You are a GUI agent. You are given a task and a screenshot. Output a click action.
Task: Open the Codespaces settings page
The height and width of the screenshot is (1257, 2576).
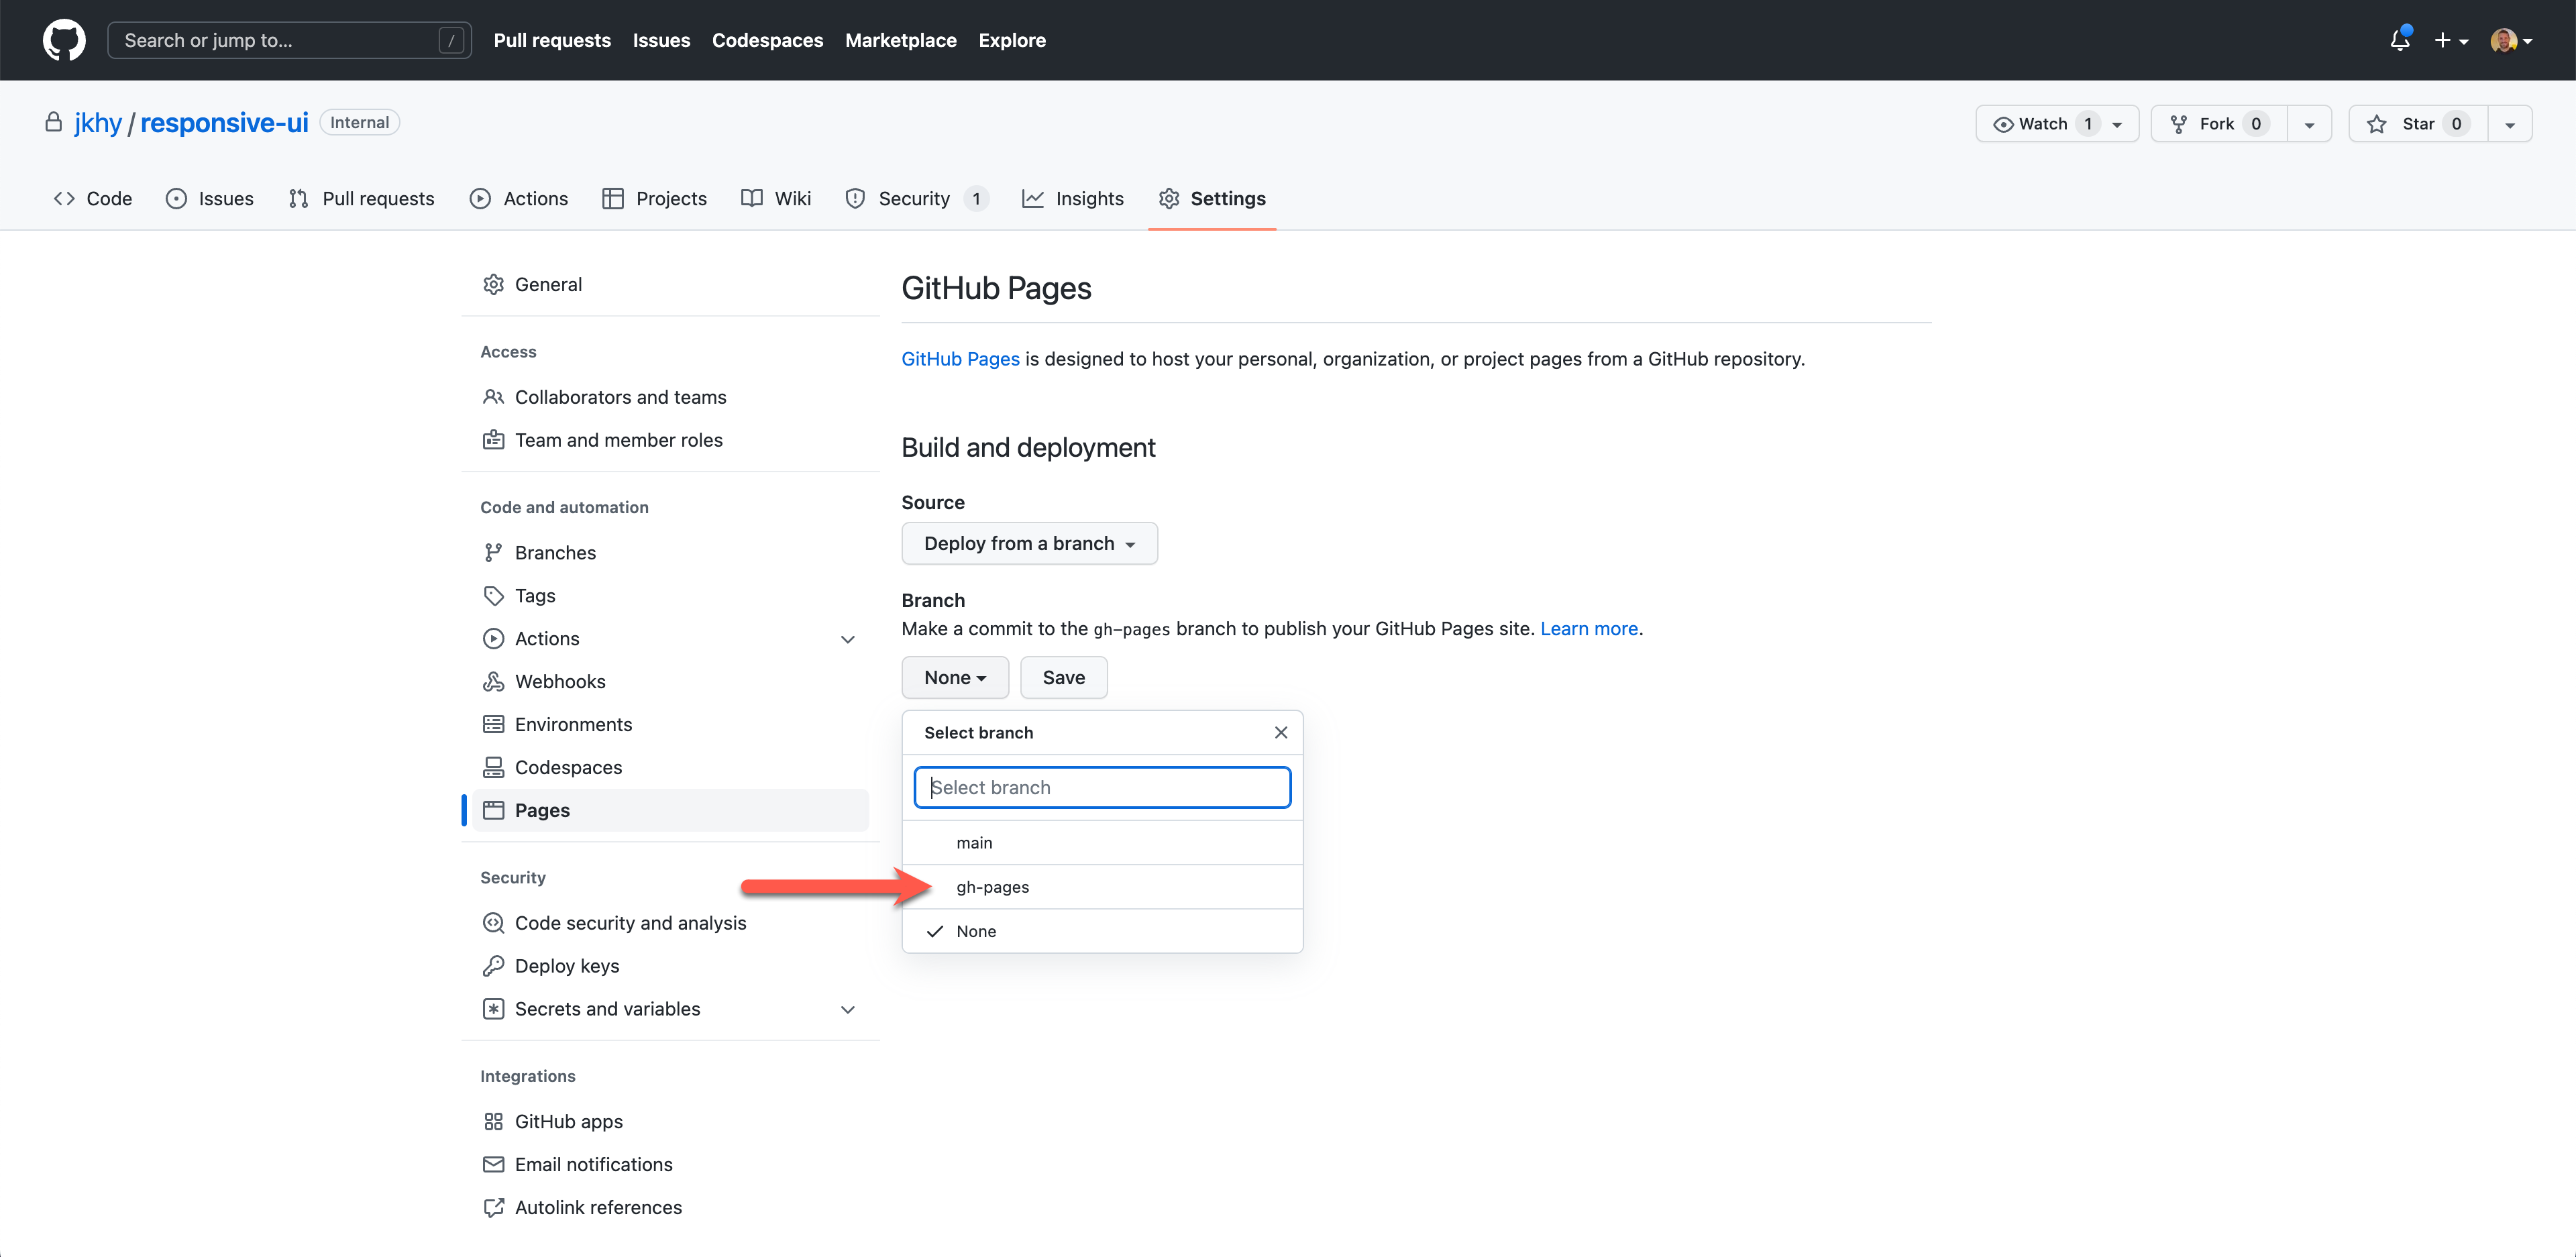568,767
